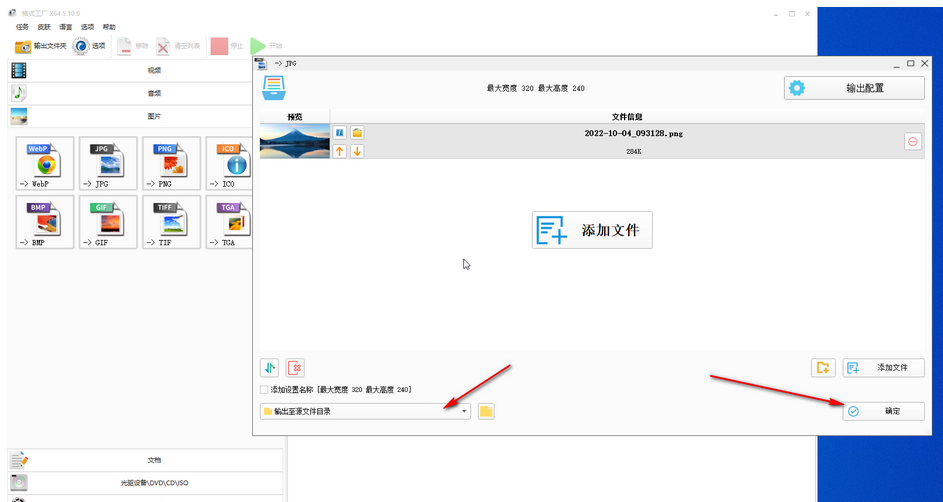
Task: Click 最大宽度 320 最大高度 240 text
Action: pyautogui.click(x=535, y=88)
